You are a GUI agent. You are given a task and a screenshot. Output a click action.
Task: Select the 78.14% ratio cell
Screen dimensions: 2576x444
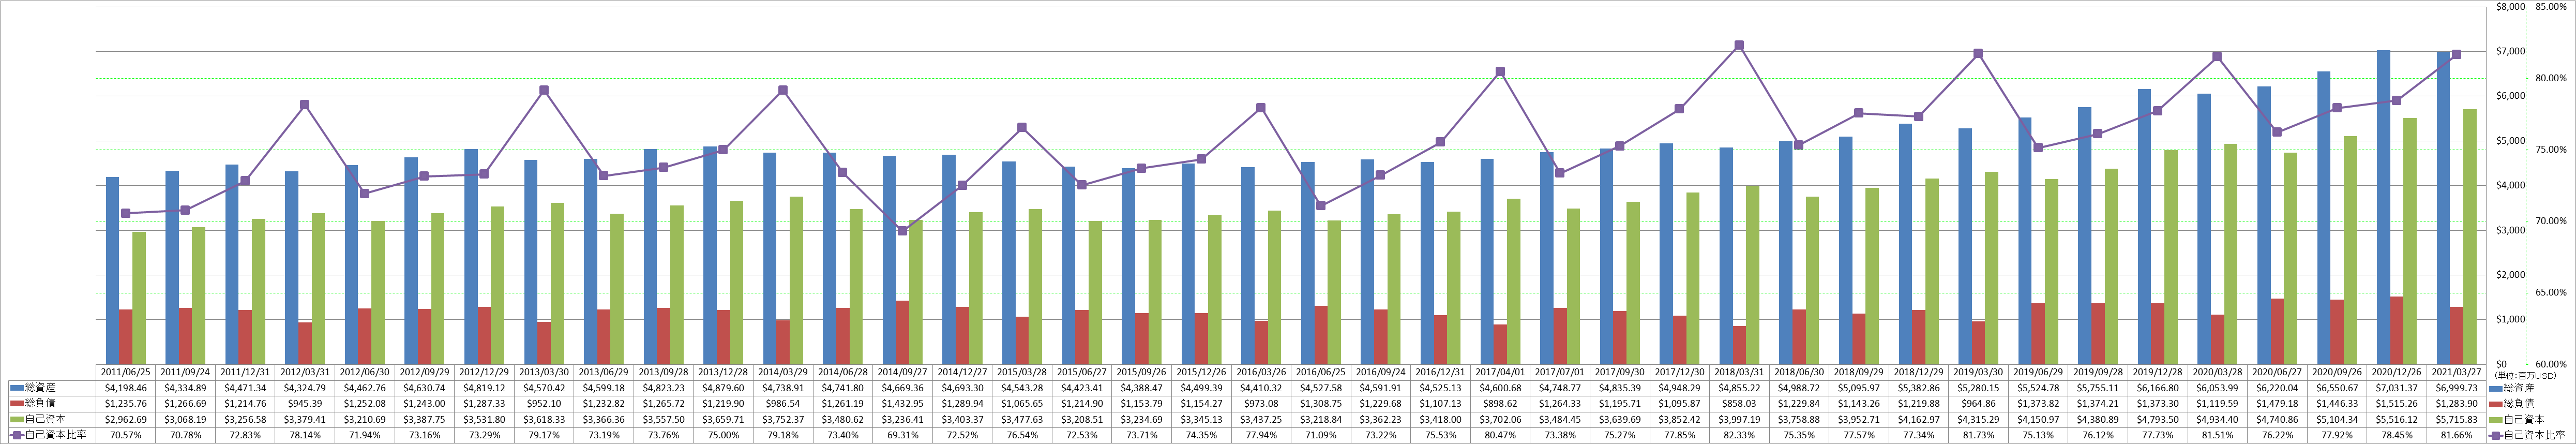coord(305,435)
